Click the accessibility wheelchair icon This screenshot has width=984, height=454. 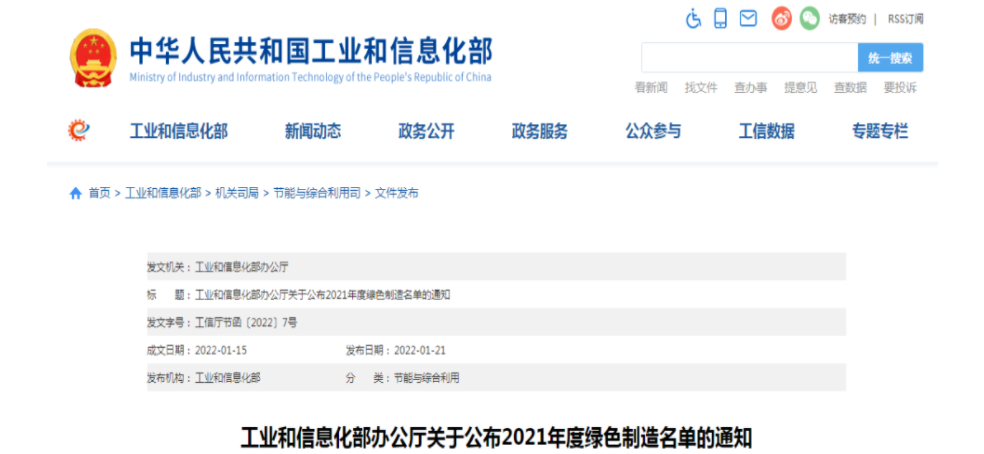click(693, 19)
